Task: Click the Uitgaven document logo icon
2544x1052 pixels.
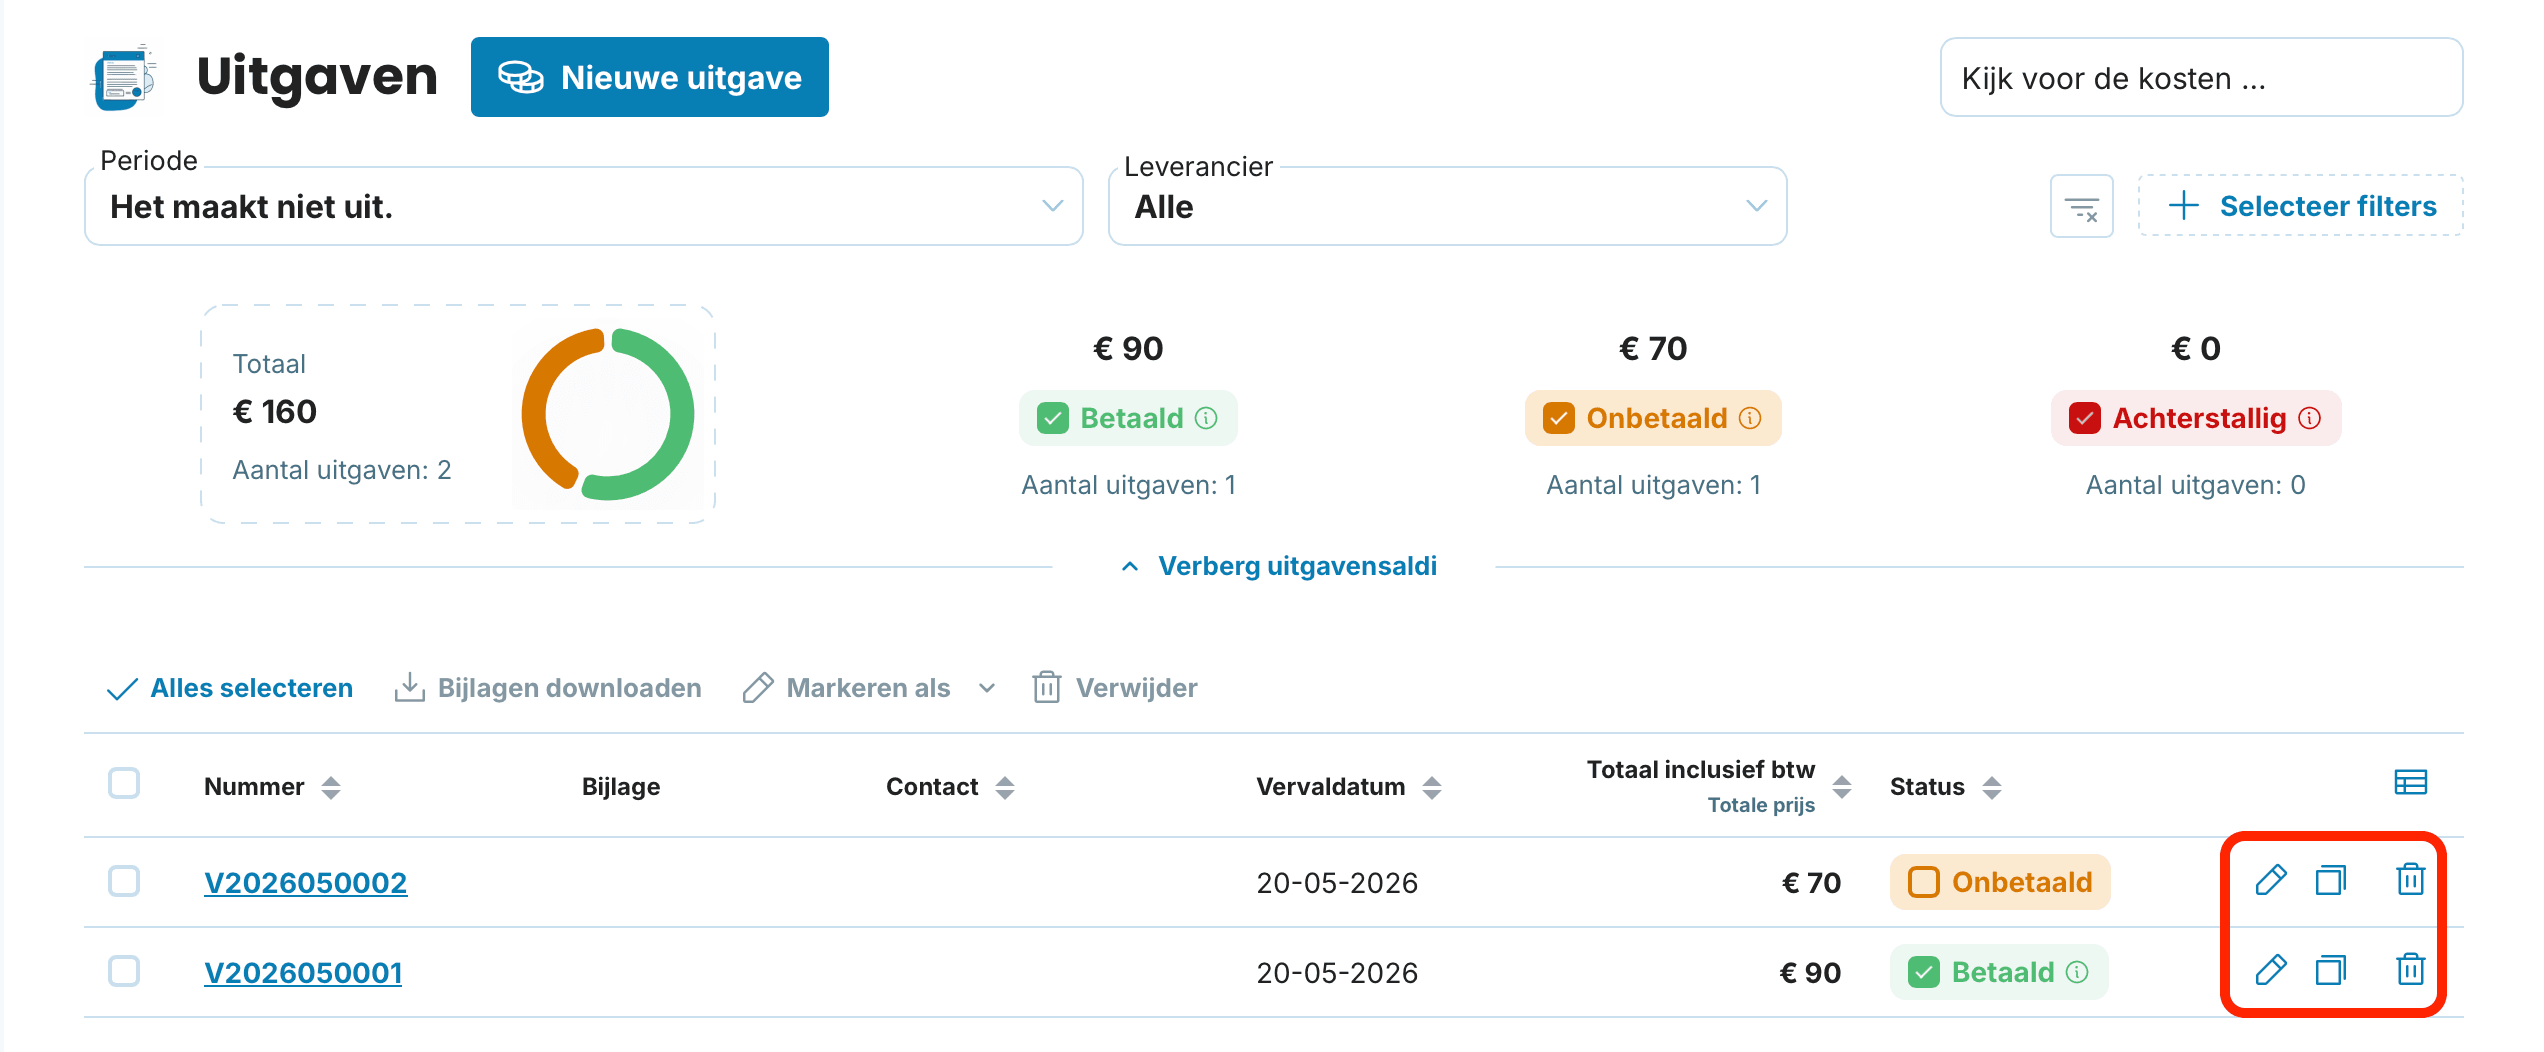Action: 125,77
